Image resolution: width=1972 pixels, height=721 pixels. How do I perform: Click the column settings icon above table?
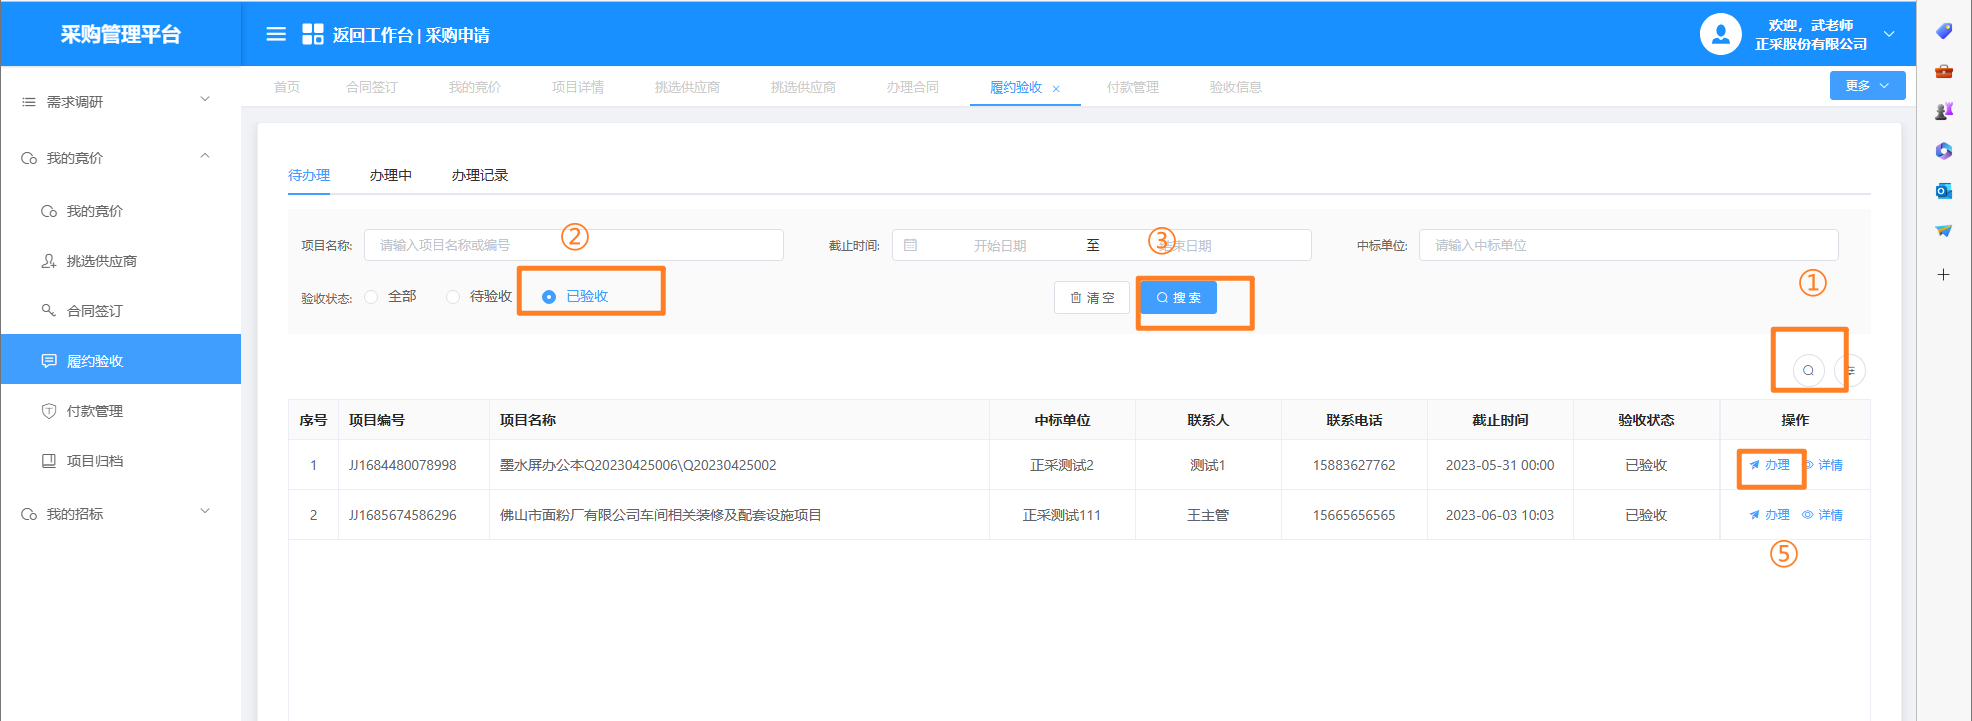coord(1851,371)
